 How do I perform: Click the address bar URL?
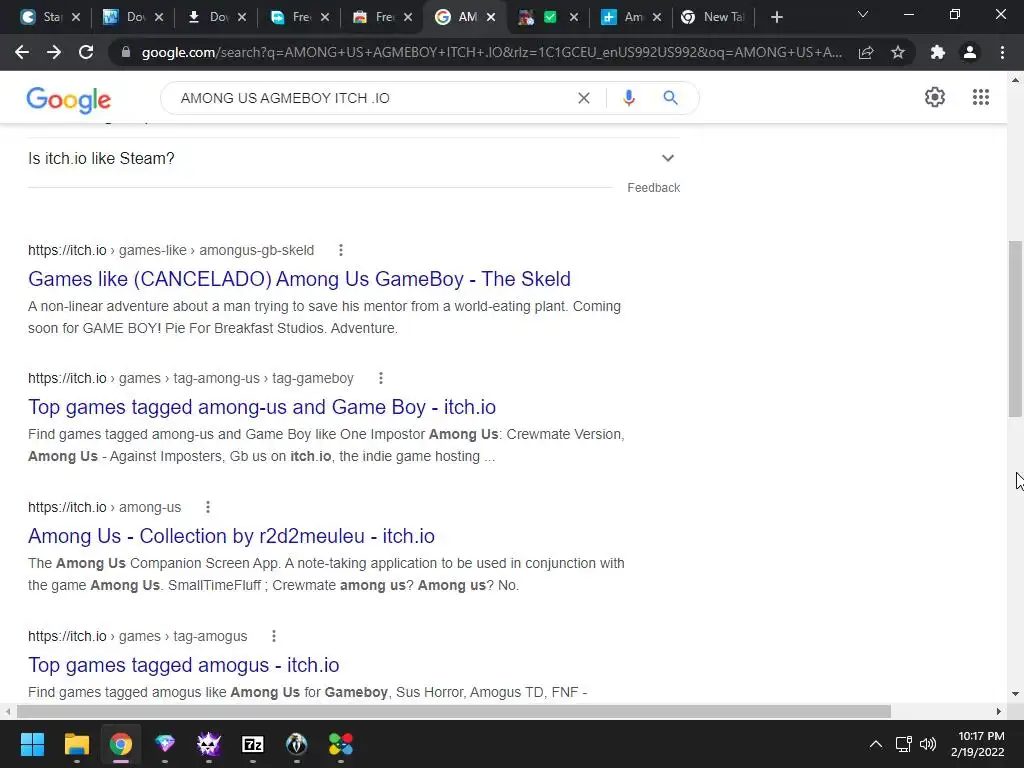tap(491, 52)
